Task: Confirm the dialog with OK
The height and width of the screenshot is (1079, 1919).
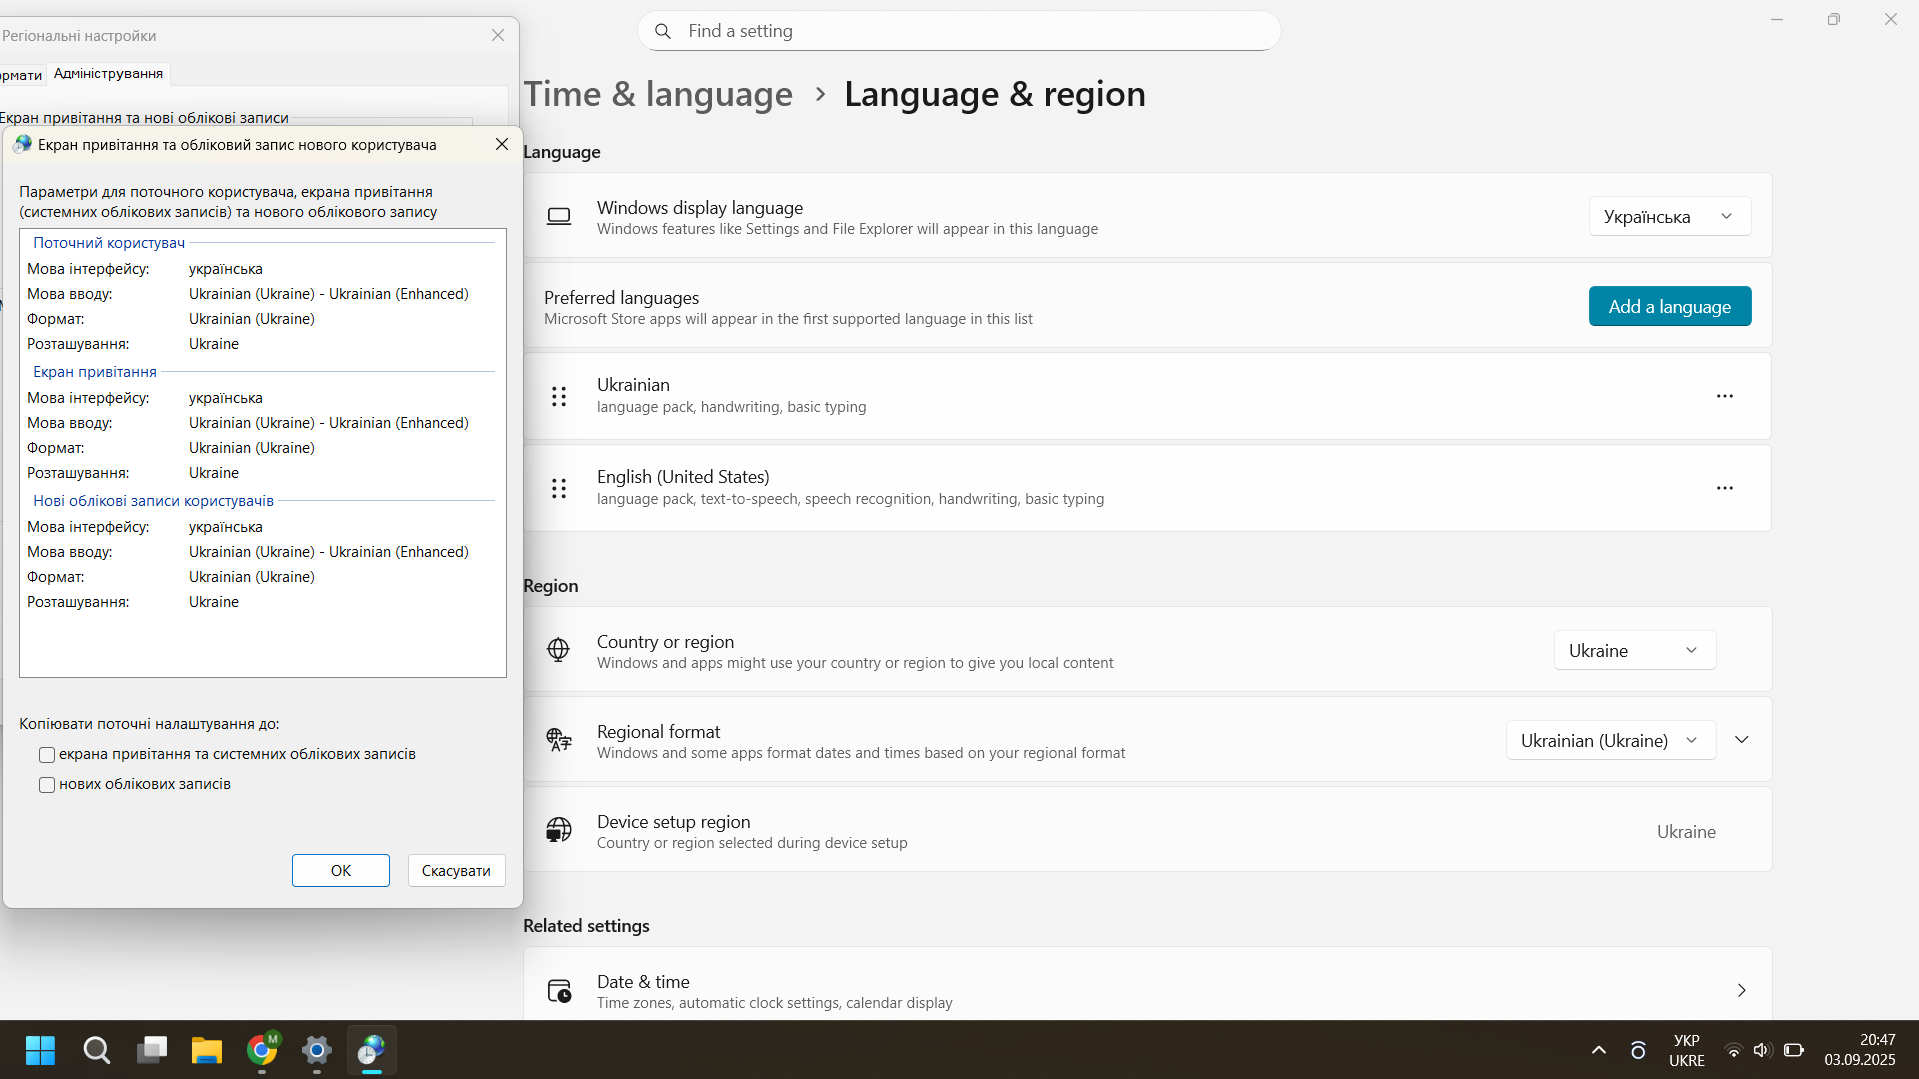Action: [x=341, y=871]
